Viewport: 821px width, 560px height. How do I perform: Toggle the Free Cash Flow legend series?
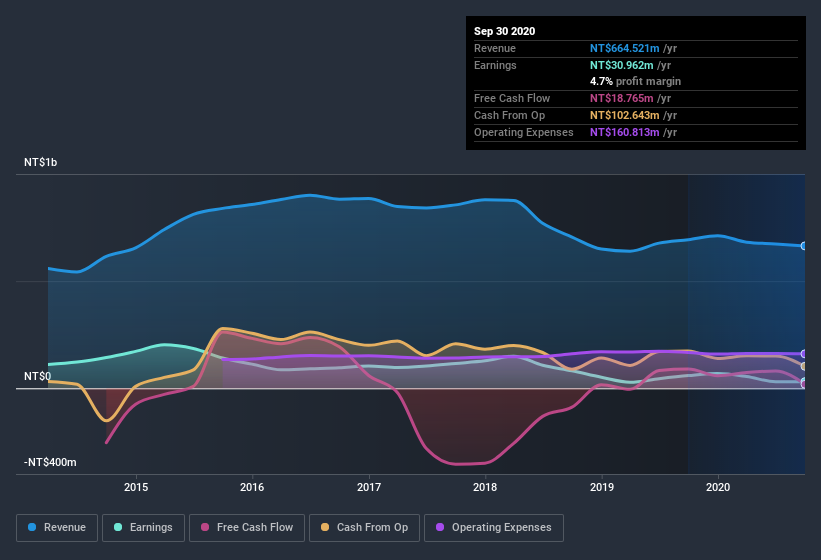click(247, 528)
